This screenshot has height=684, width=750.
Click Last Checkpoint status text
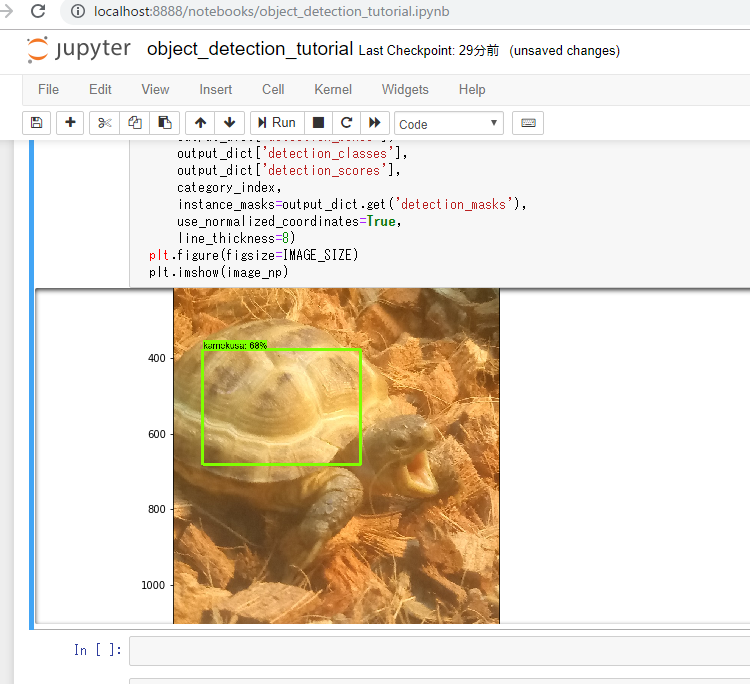point(429,51)
